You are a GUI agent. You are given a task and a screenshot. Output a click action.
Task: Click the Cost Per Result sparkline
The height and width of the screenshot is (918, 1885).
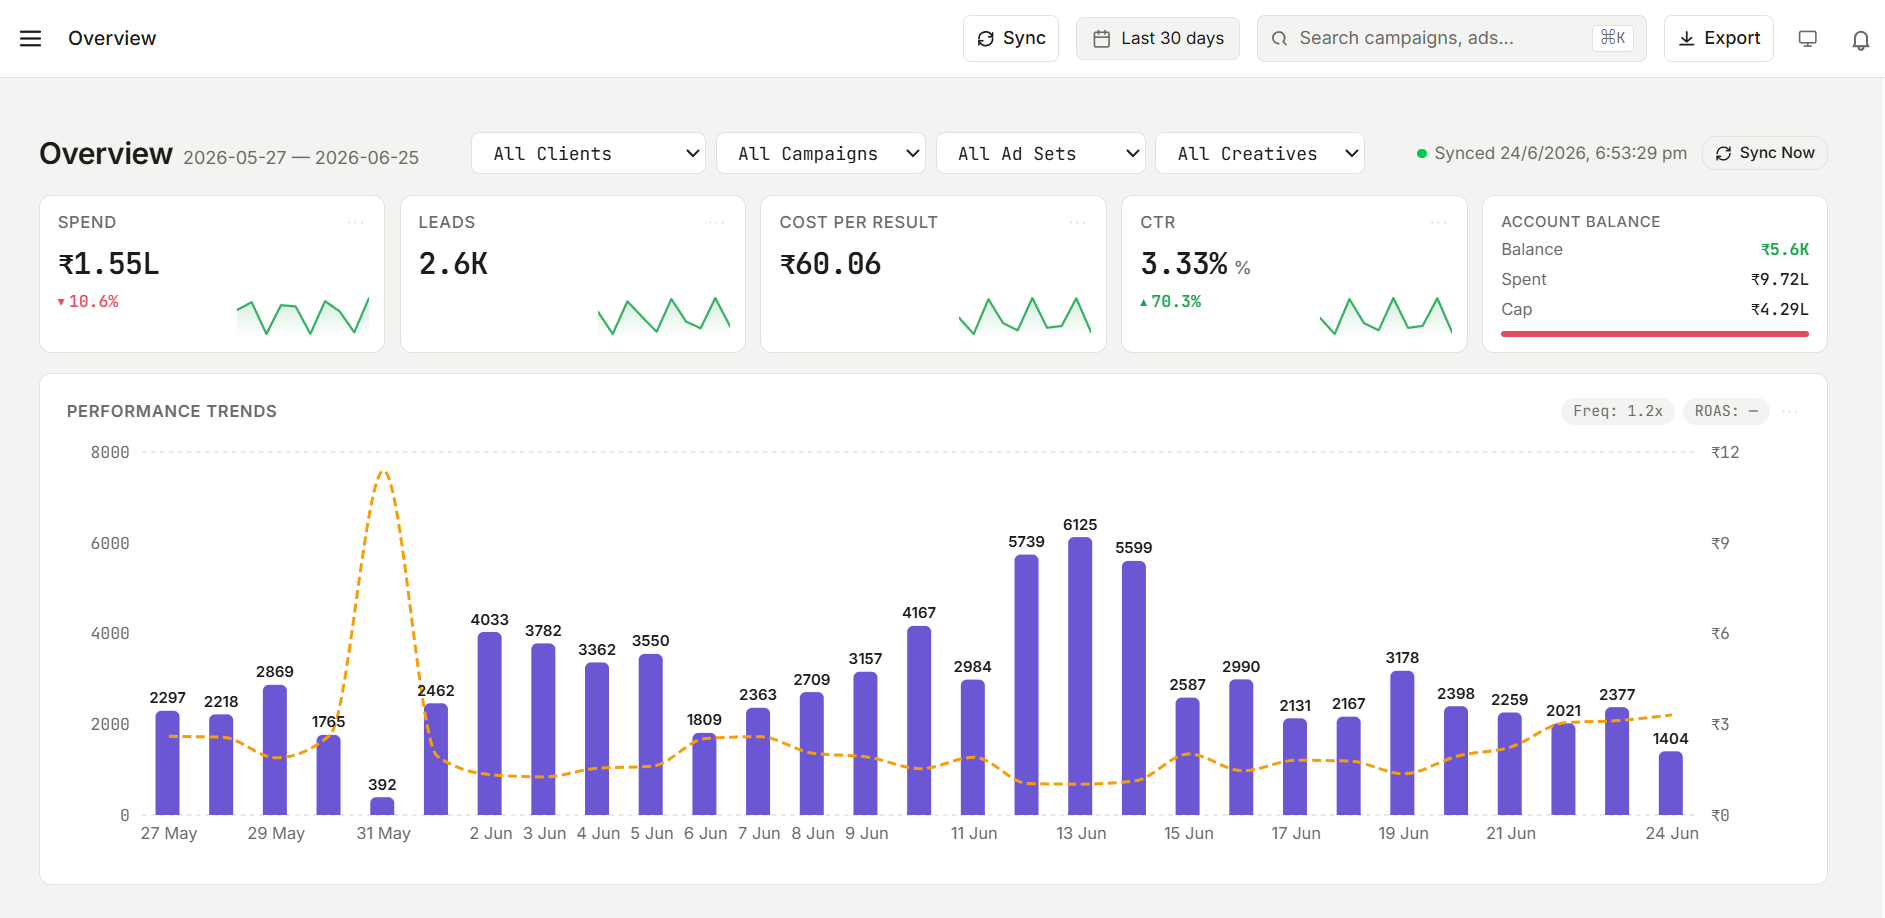(x=1025, y=316)
